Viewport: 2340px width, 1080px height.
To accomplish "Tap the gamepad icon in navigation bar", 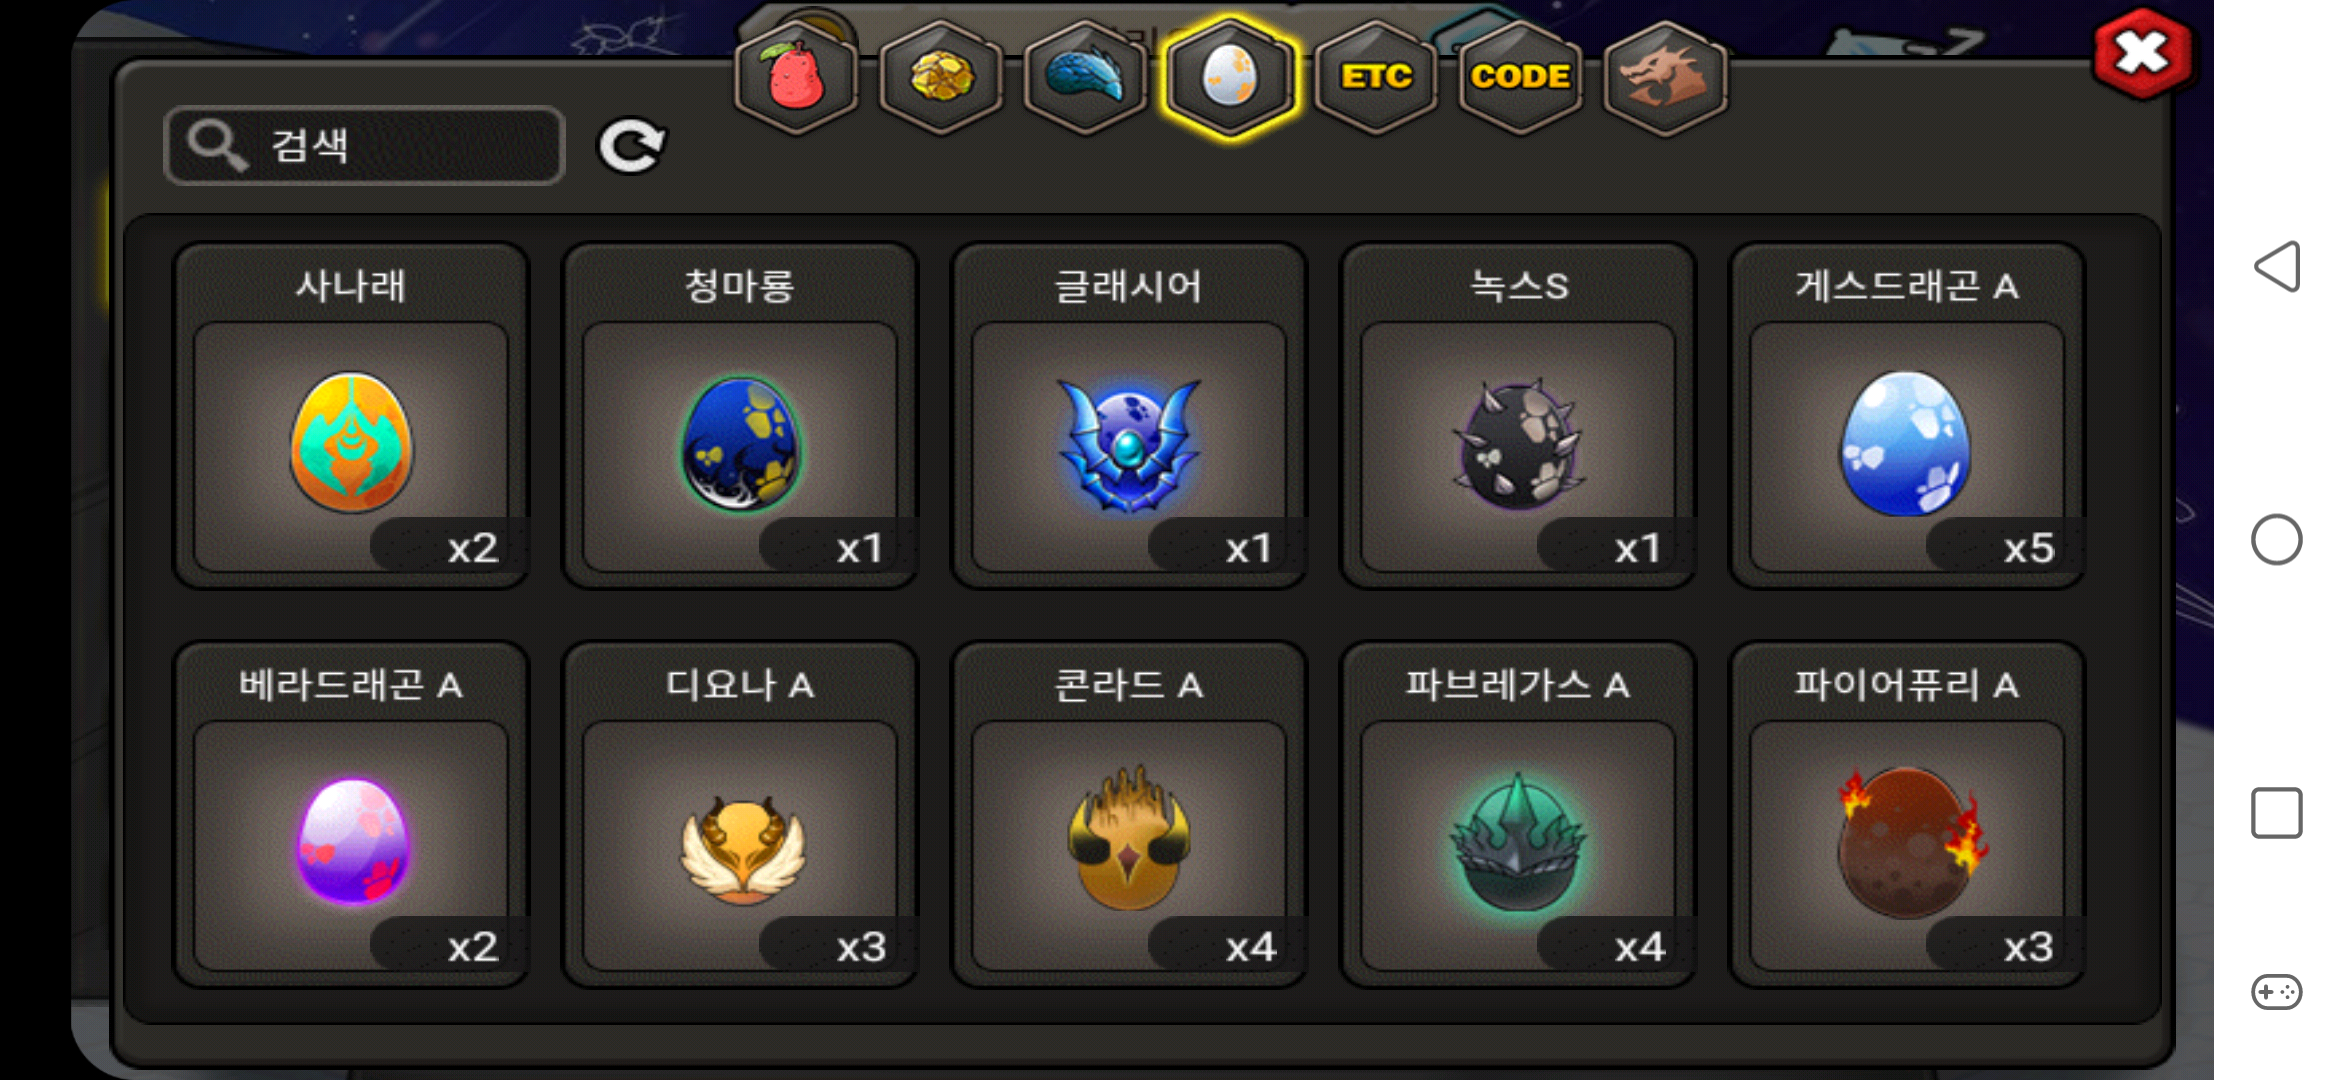I will tap(2277, 992).
